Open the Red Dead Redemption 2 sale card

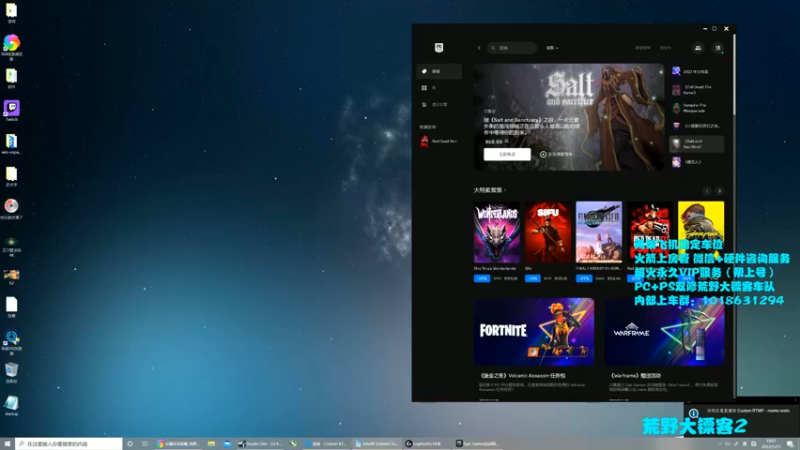pyautogui.click(x=650, y=232)
